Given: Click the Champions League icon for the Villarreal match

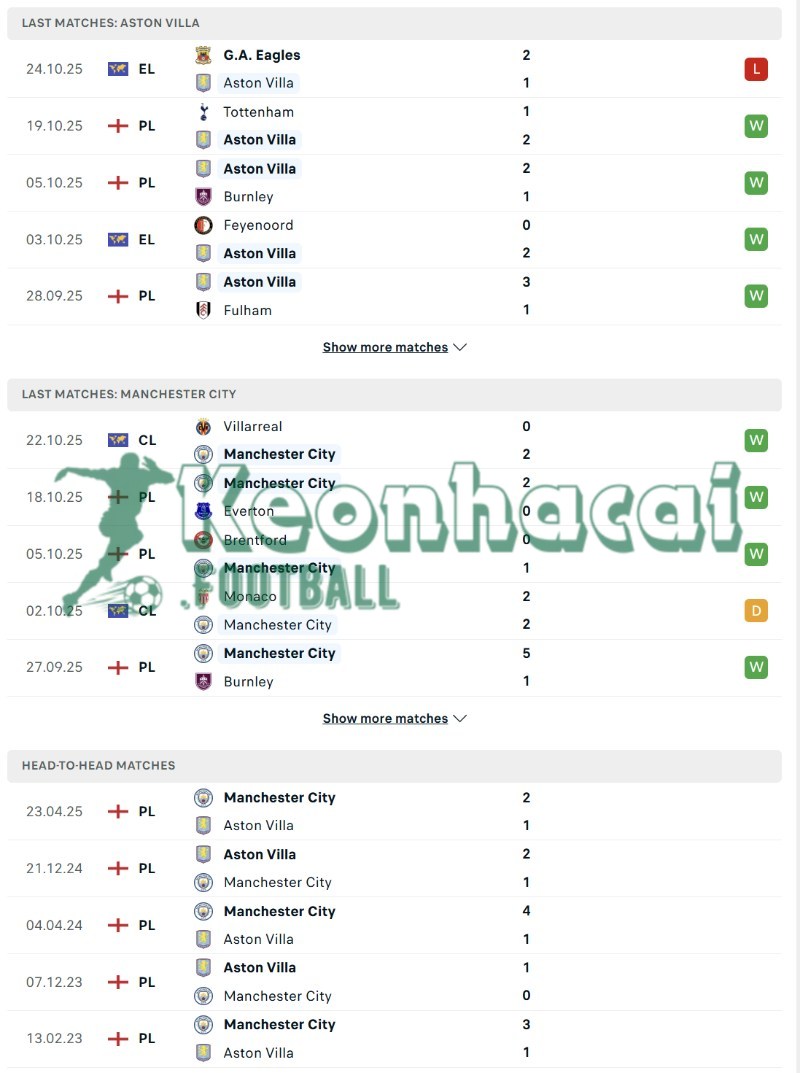Looking at the screenshot, I should [x=120, y=440].
